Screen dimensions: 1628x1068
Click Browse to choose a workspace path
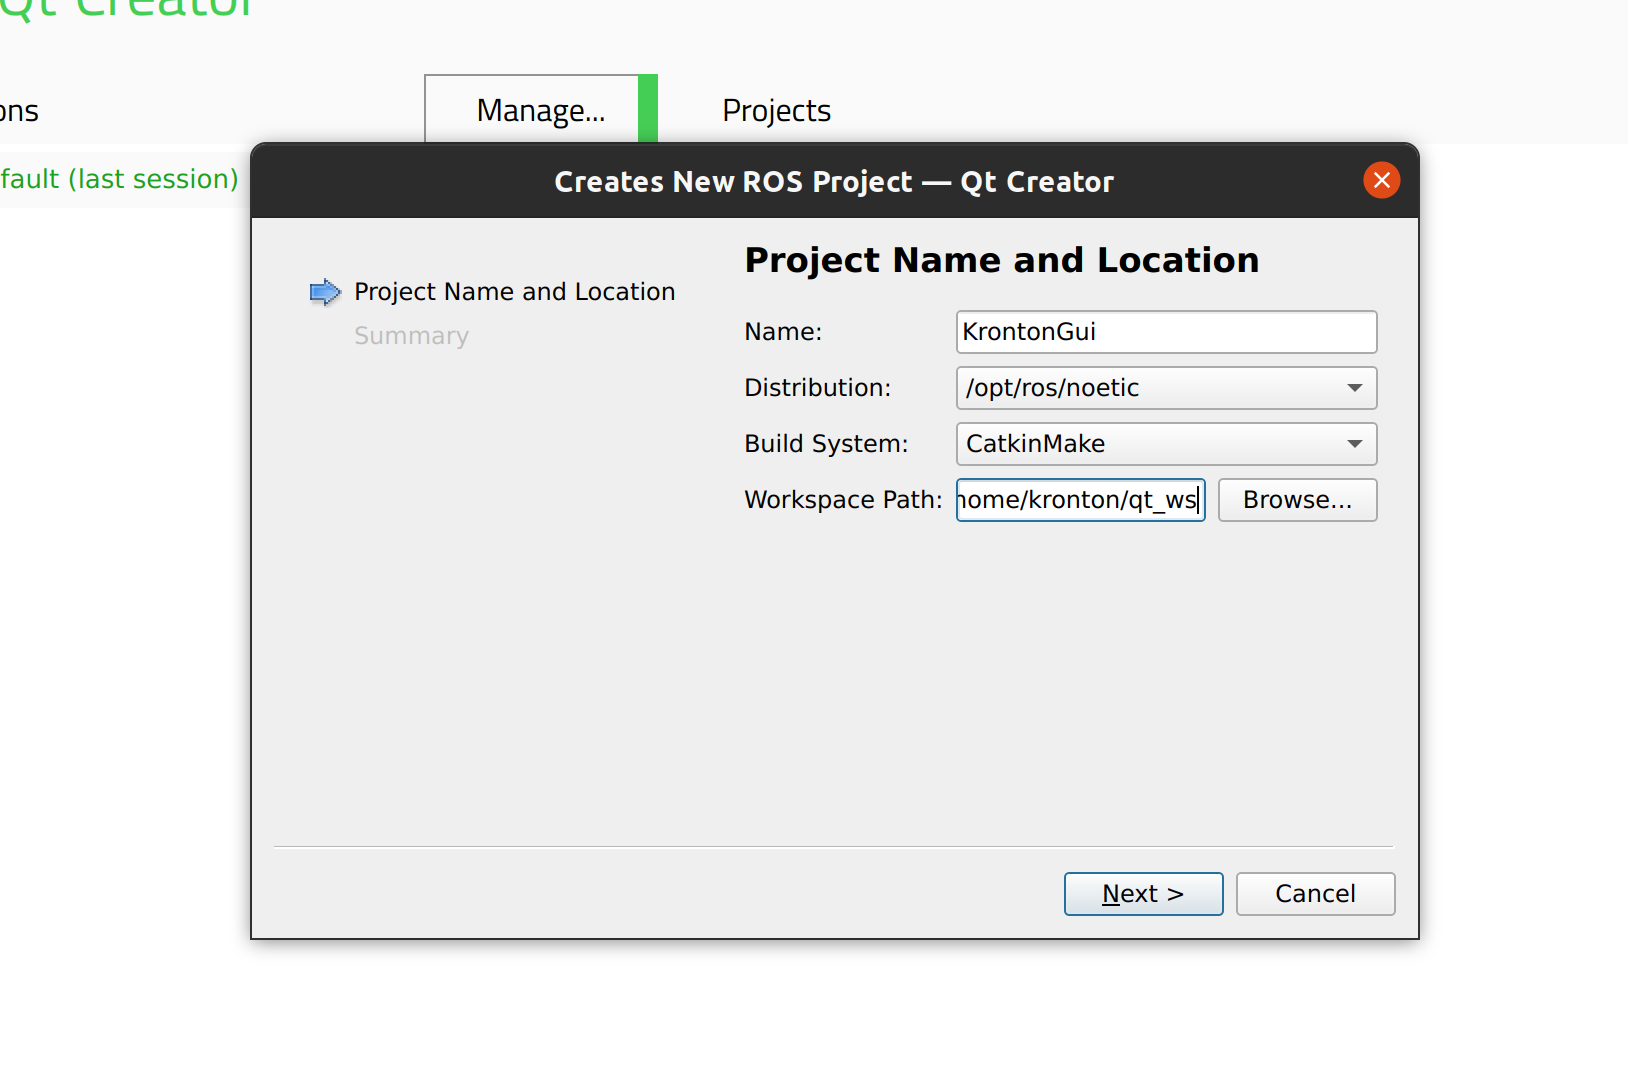tap(1297, 500)
